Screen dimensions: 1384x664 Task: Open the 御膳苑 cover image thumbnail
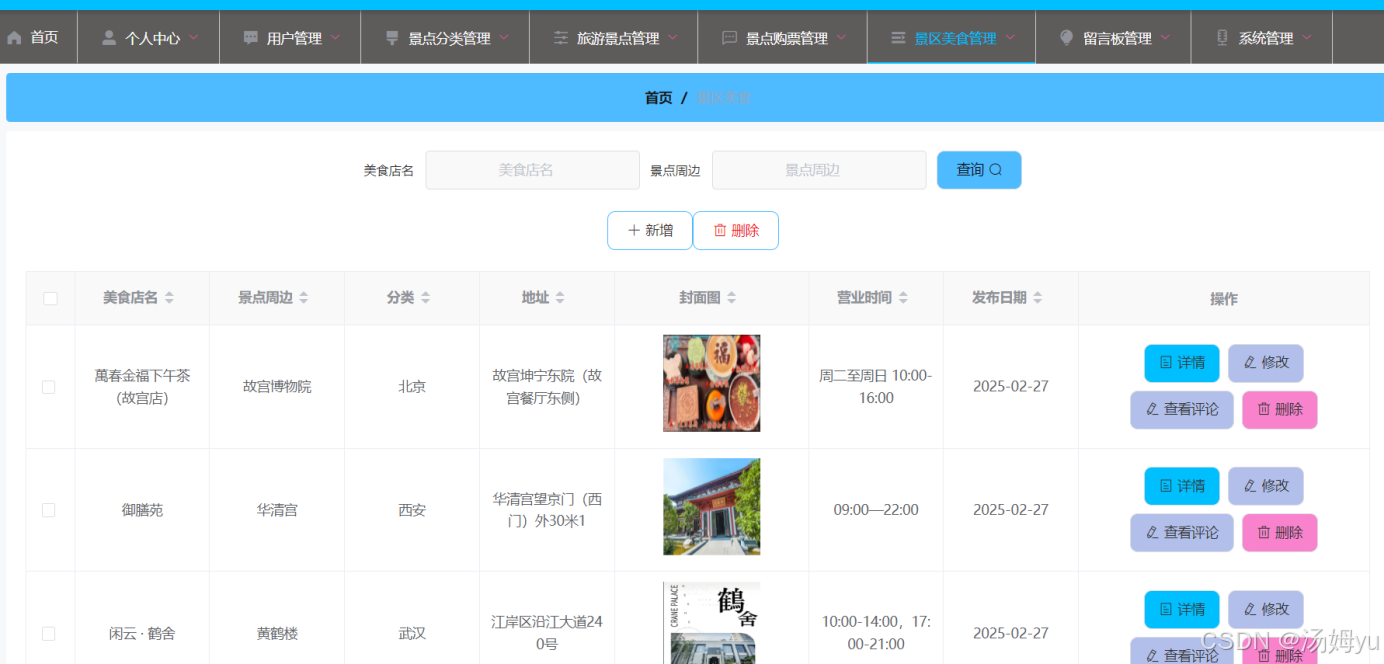[711, 507]
